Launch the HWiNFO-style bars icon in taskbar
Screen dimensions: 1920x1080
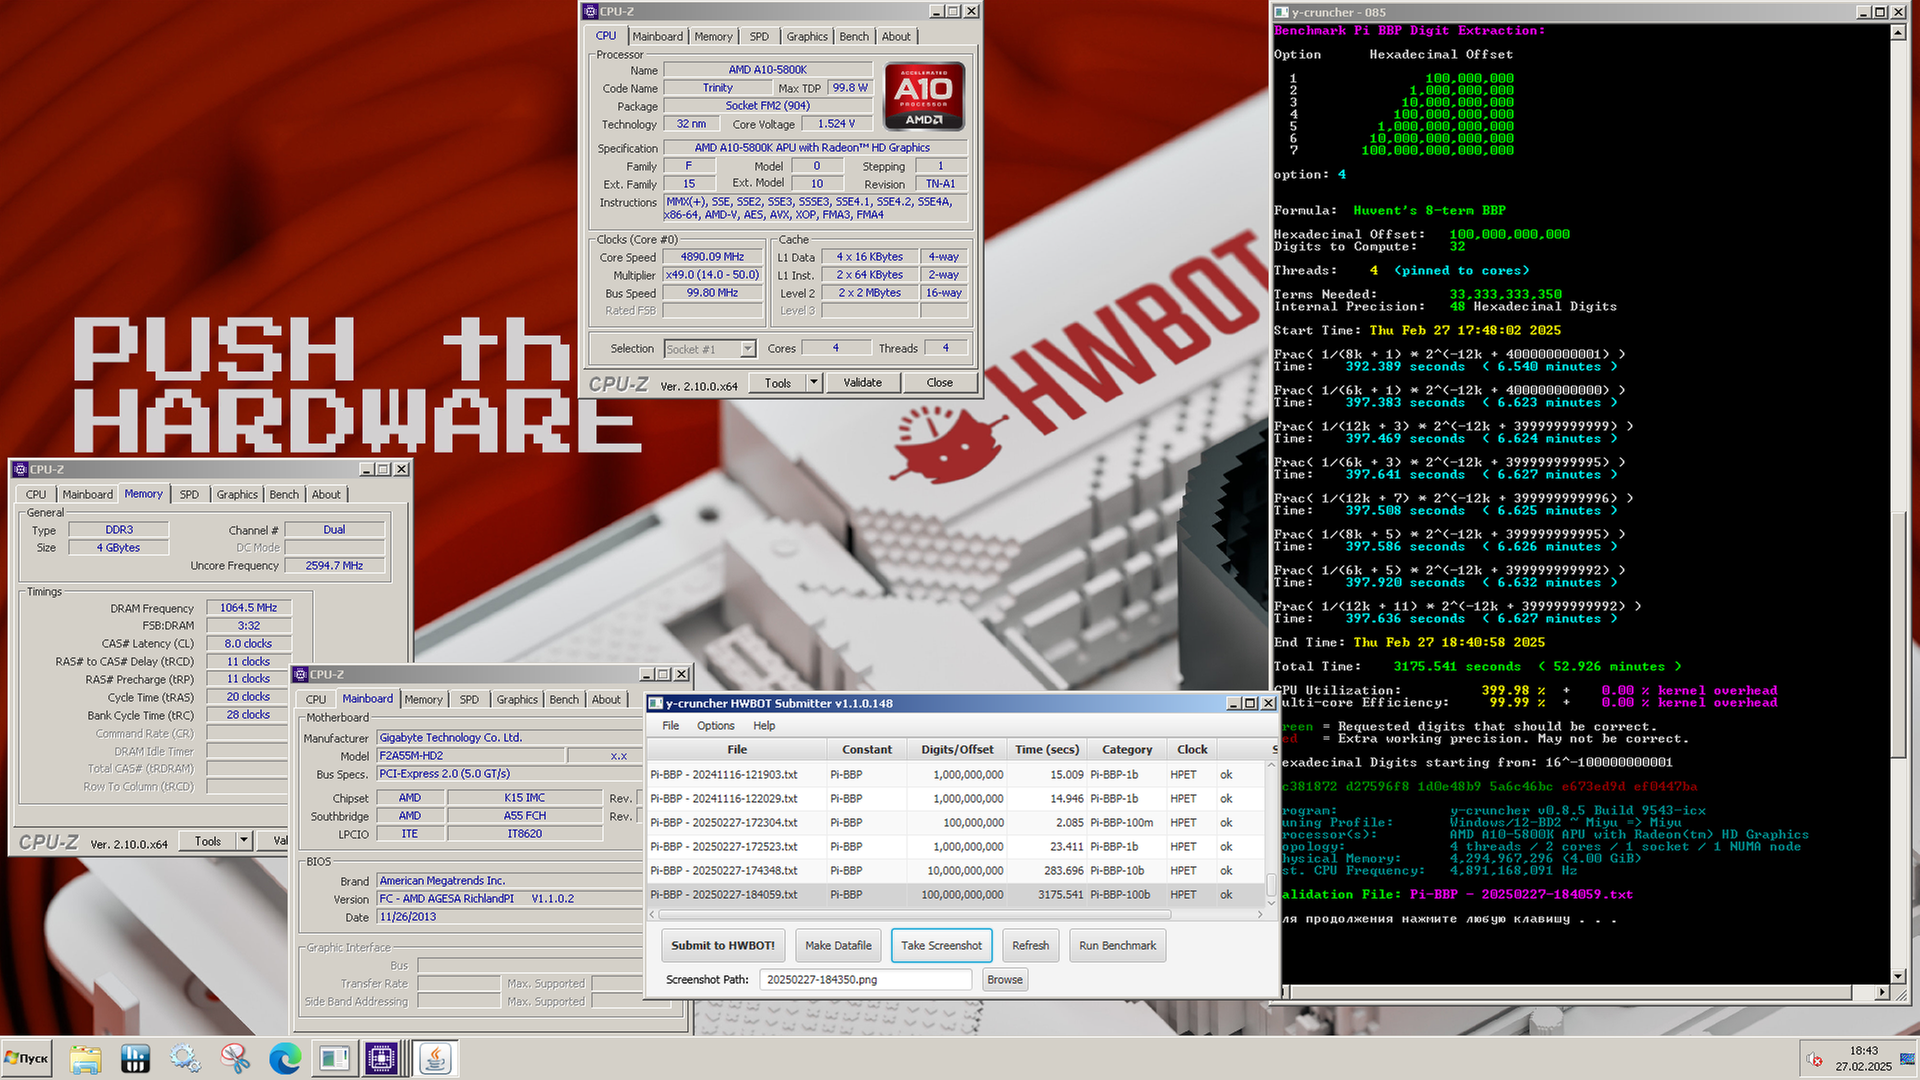point(135,1058)
